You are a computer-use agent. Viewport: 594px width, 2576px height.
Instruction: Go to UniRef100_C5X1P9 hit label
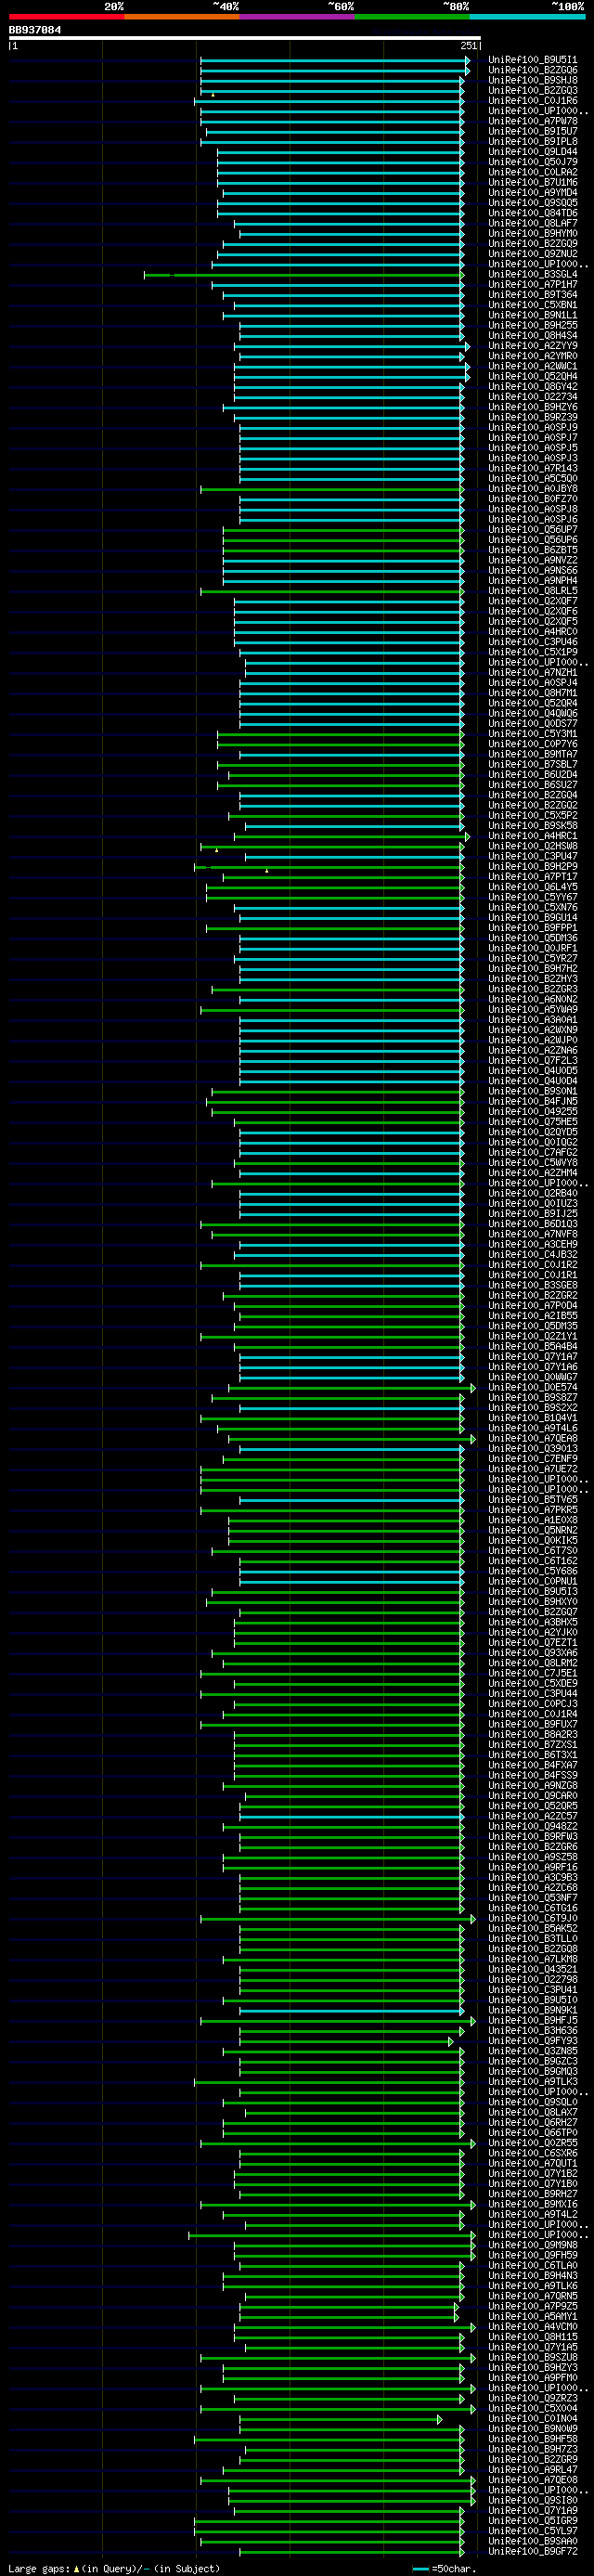532,652
